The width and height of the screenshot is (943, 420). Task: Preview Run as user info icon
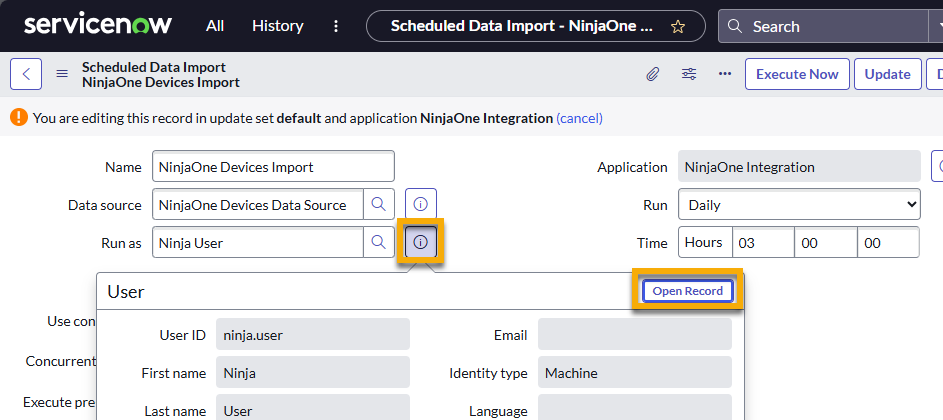(x=421, y=242)
